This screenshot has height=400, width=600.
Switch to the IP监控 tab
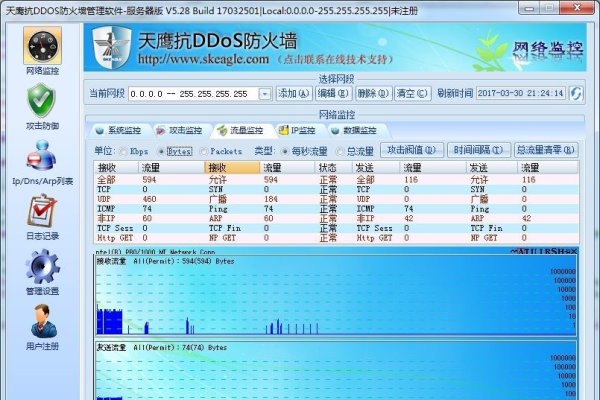[299, 131]
